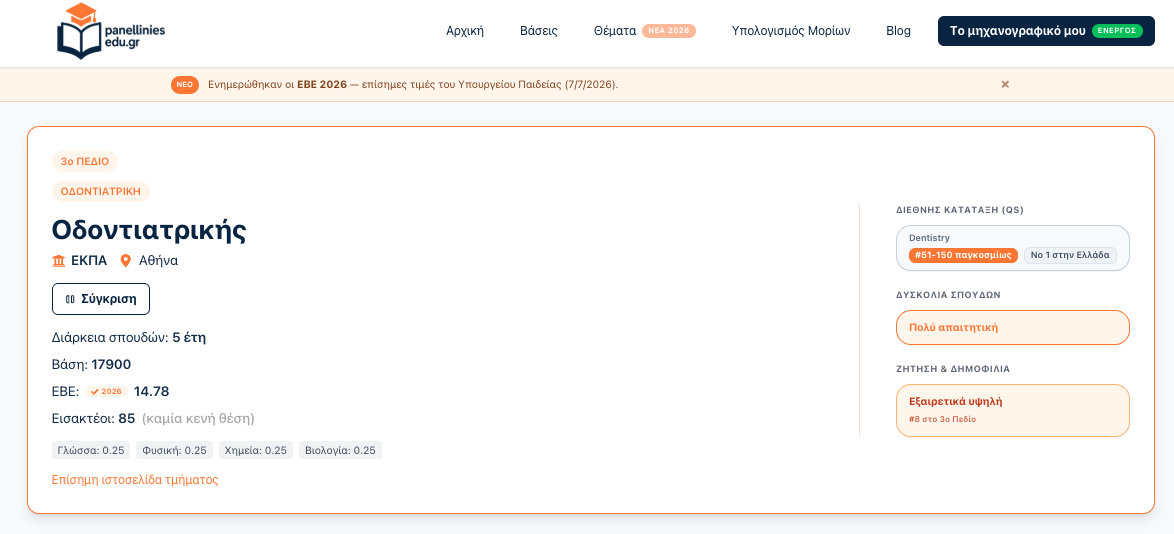
Task: Click the Σύγκριση compare button
Action: tap(101, 299)
